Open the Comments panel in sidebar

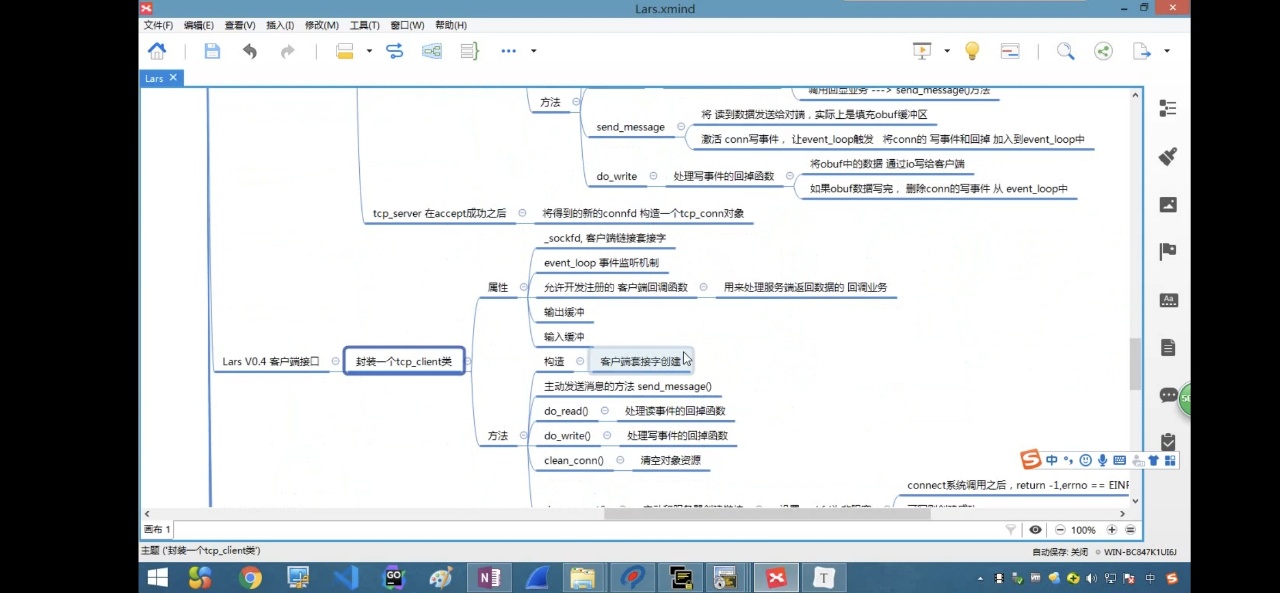point(1168,395)
